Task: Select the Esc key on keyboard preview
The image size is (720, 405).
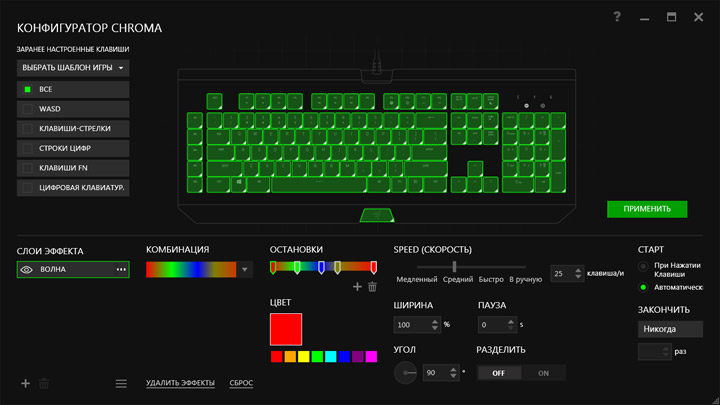Action: [x=214, y=101]
